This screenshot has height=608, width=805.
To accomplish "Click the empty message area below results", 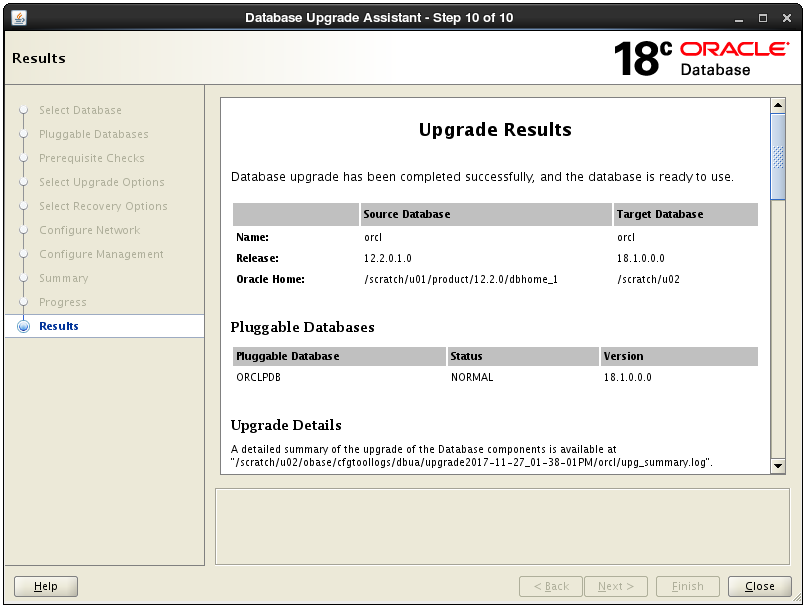I will [502, 527].
